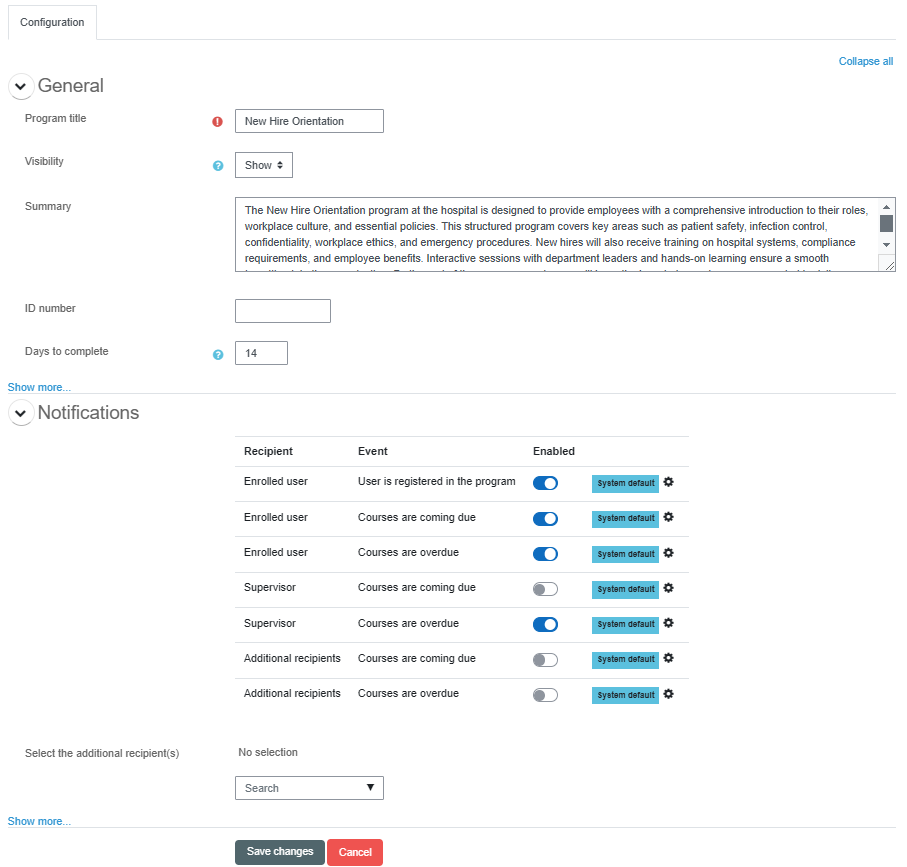Screen dimensions: 907x867
Task: Open settings gear for Enrolled user 'coming due'
Action: coord(669,517)
